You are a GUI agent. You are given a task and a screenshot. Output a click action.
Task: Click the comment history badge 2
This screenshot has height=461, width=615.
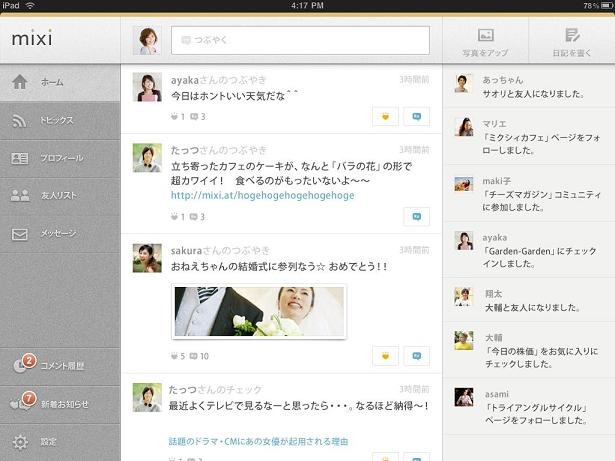(29, 360)
